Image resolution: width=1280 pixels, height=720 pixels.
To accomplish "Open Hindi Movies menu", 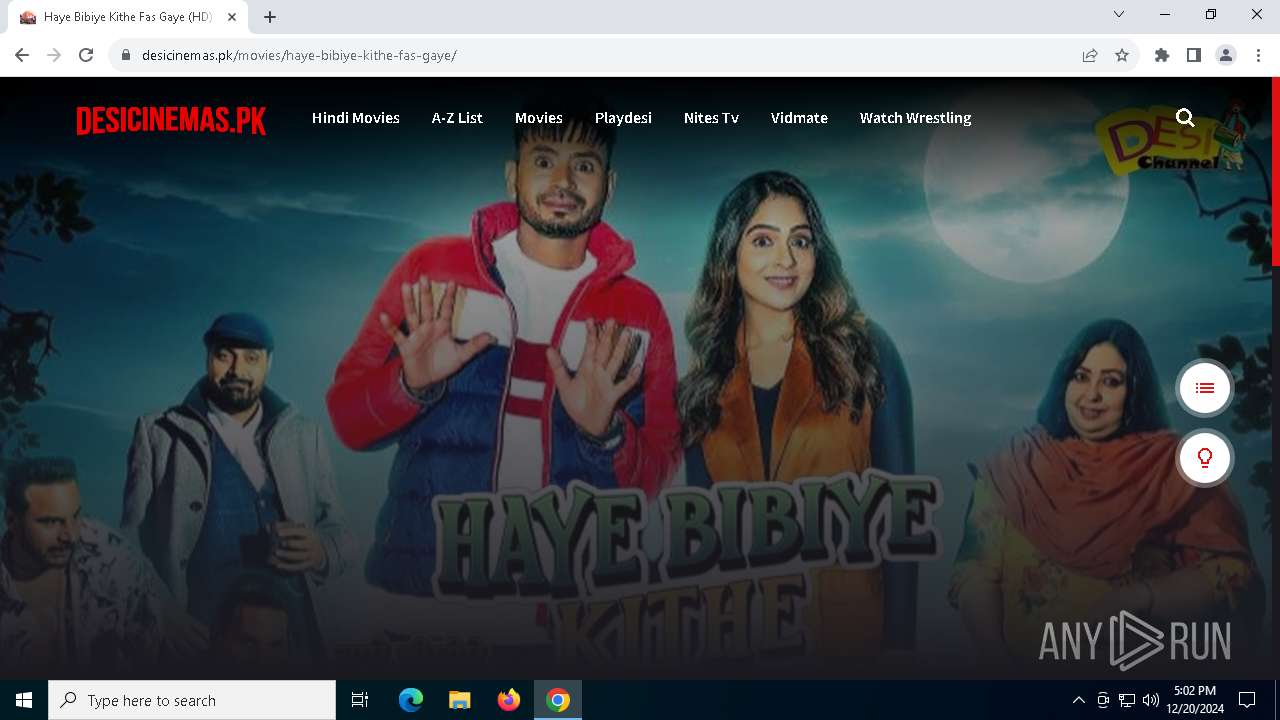I will click(x=356, y=118).
